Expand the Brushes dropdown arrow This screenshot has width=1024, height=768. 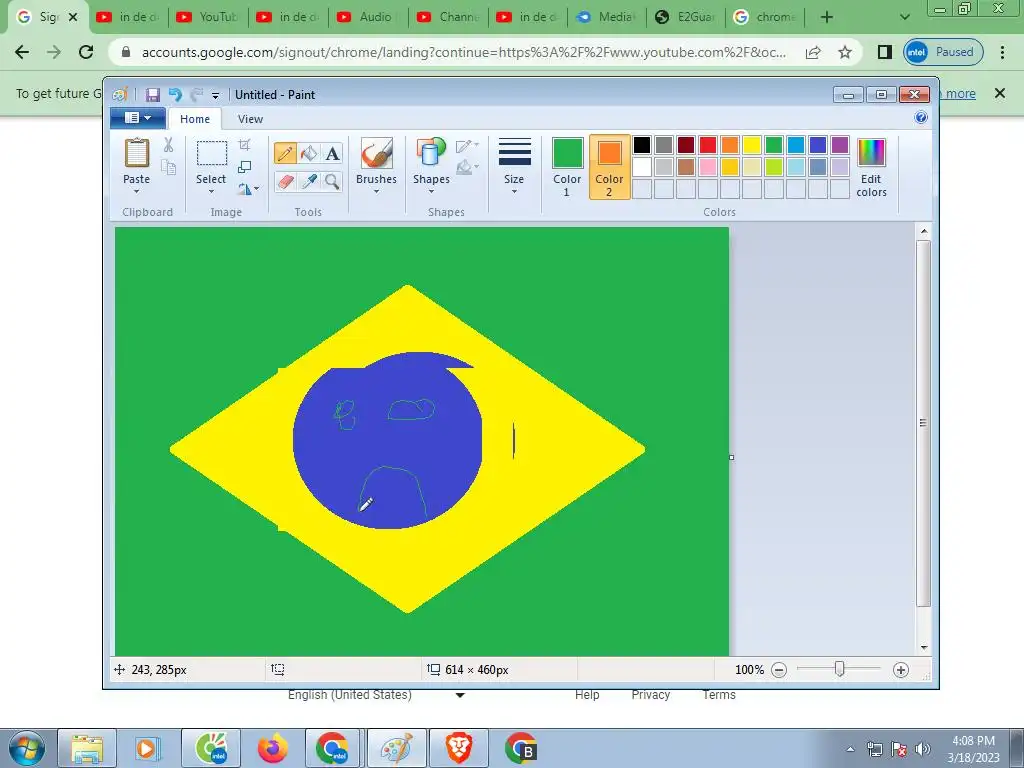point(376,192)
